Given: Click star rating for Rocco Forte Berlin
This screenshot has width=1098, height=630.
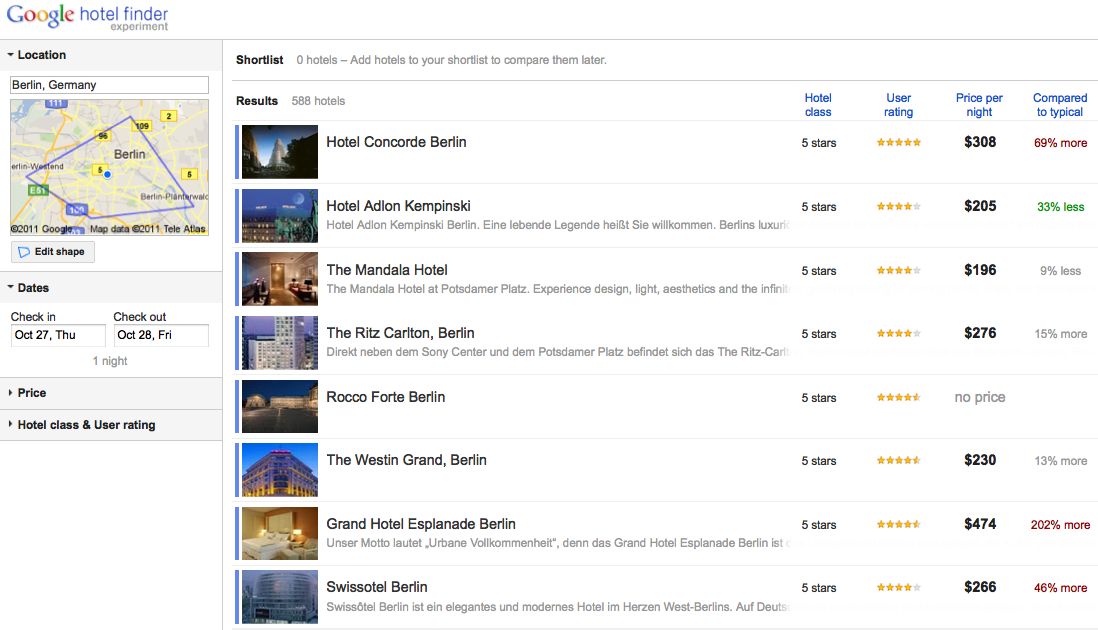Looking at the screenshot, I should pyautogui.click(x=898, y=397).
